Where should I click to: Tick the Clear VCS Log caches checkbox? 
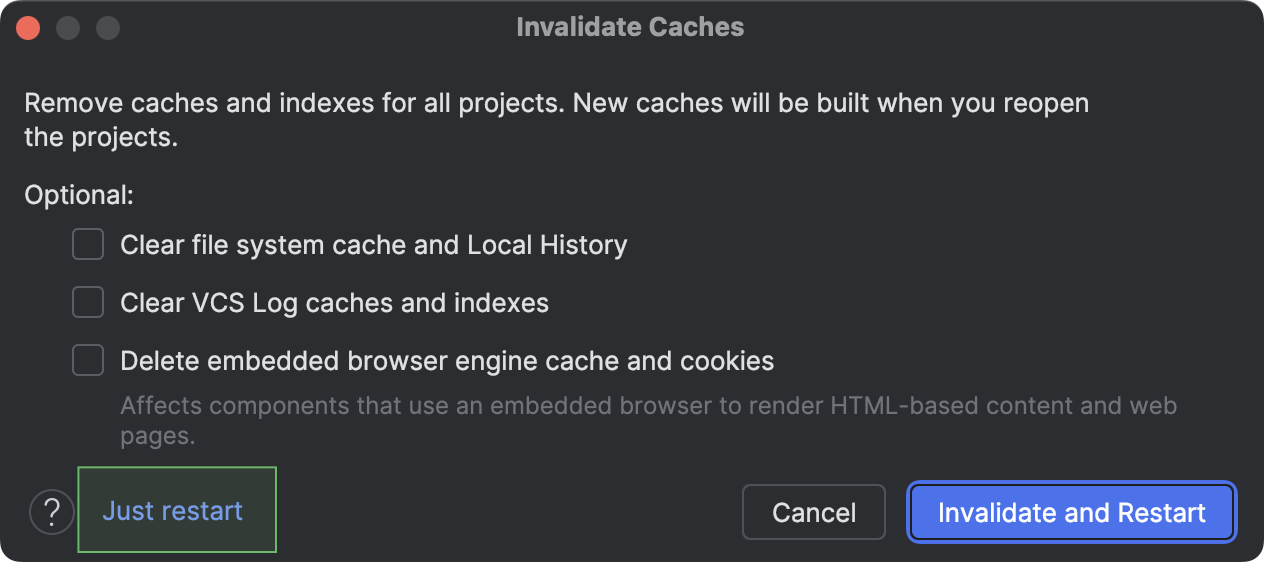[x=88, y=302]
